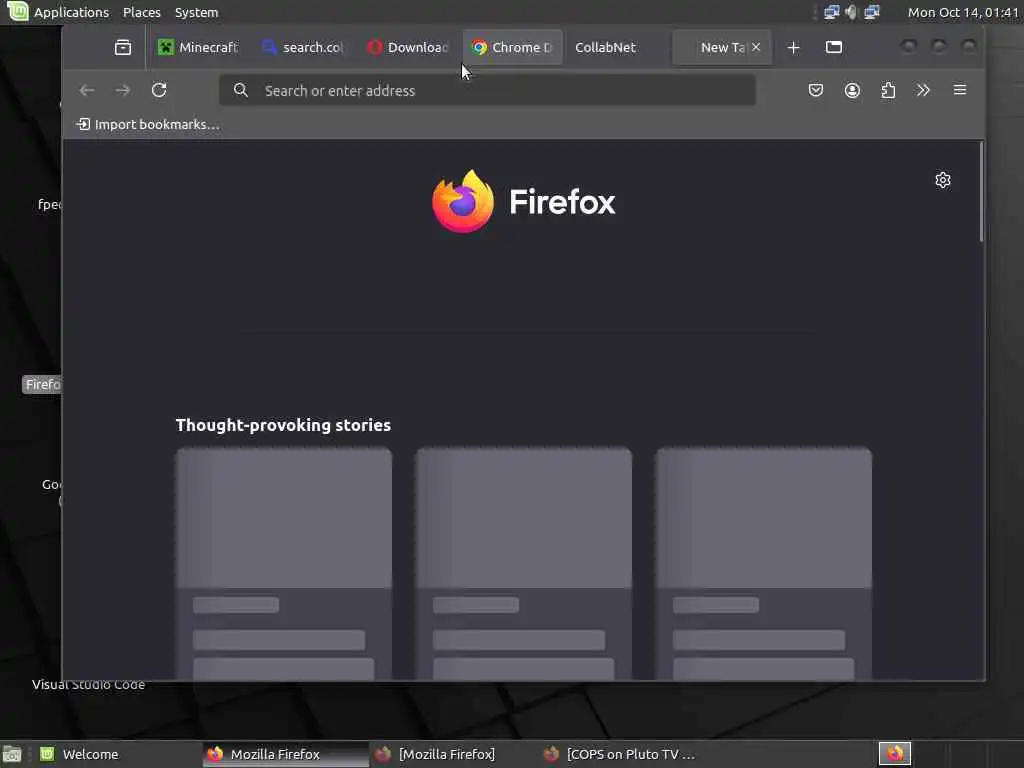Open Save to Pocket button
The image size is (1024, 768).
tap(816, 90)
